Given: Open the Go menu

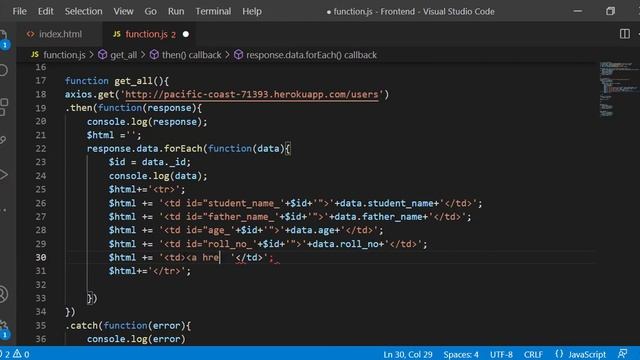Looking at the screenshot, I should (150, 11).
